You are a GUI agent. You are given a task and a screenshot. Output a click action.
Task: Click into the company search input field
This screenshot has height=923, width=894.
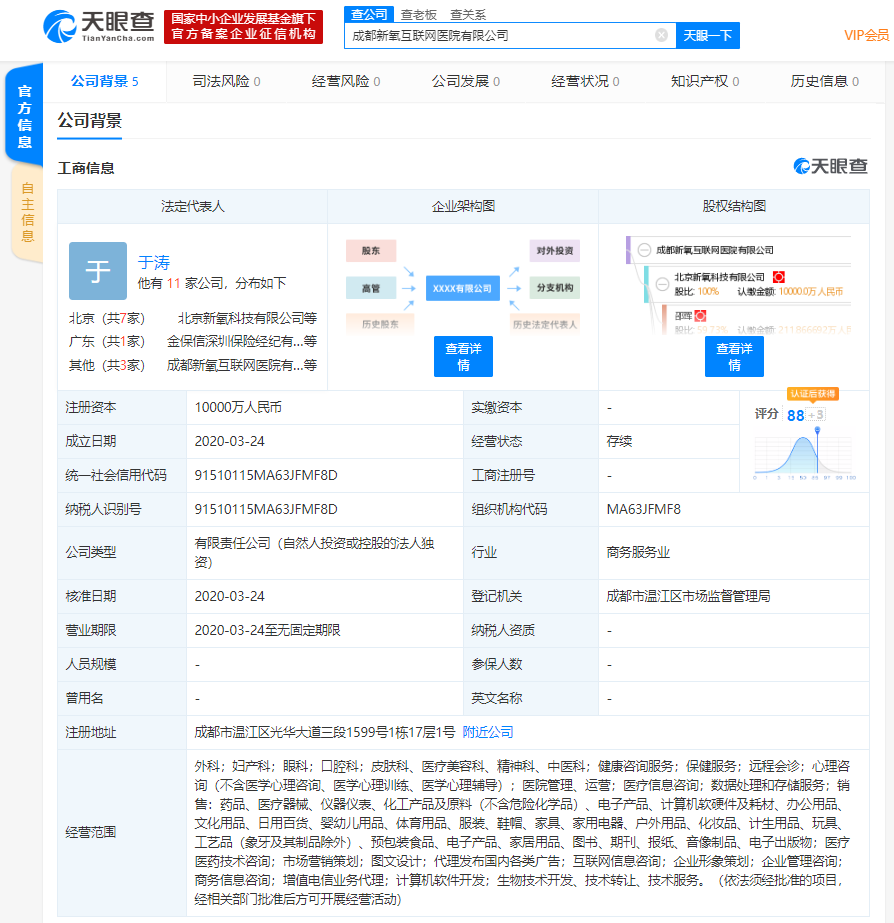pyautogui.click(x=500, y=35)
